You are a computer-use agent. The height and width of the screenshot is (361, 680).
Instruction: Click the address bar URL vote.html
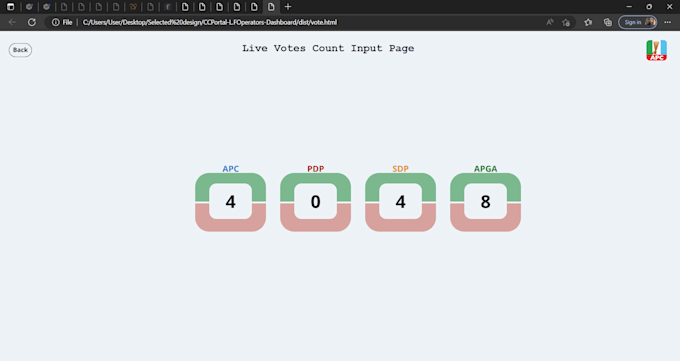pyautogui.click(x=209, y=22)
